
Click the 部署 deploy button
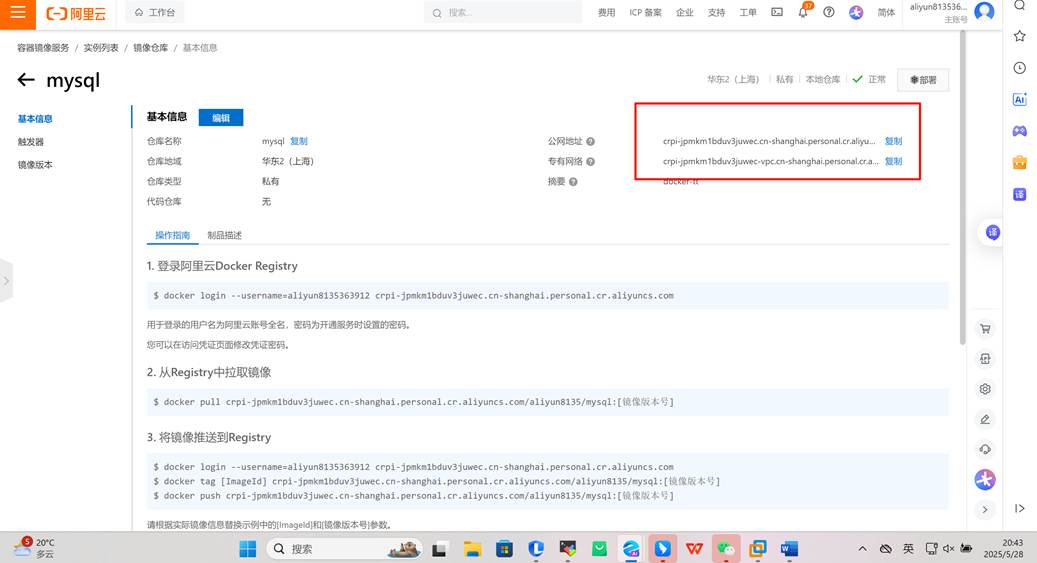point(923,80)
